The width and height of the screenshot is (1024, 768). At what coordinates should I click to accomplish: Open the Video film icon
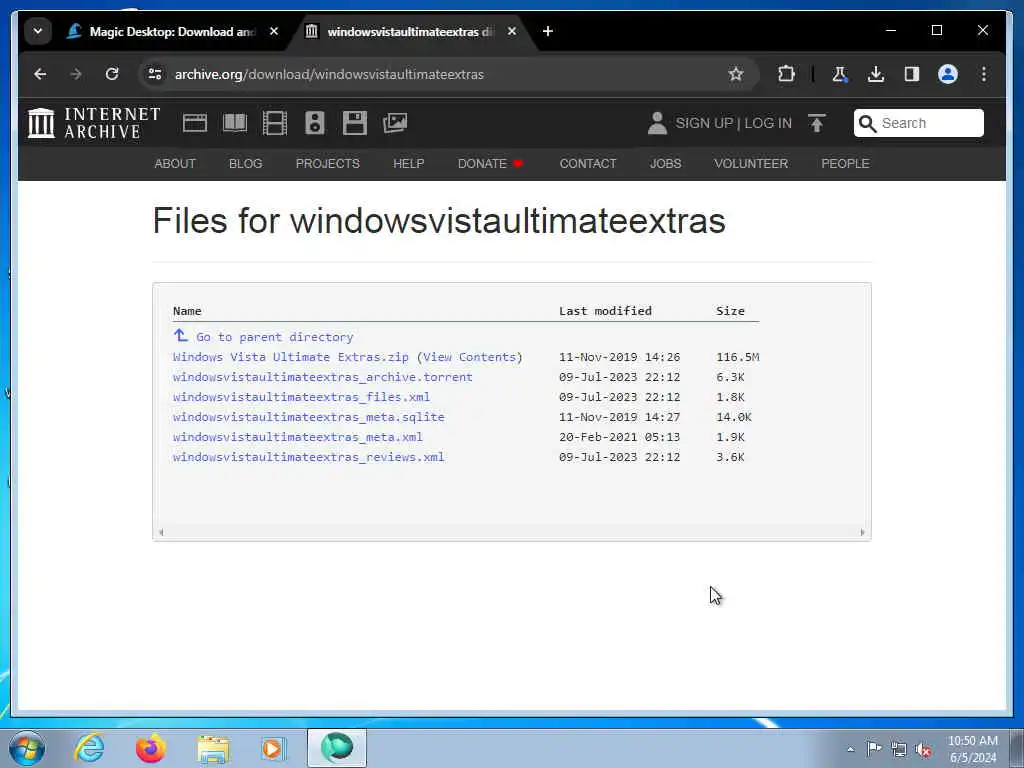click(275, 123)
